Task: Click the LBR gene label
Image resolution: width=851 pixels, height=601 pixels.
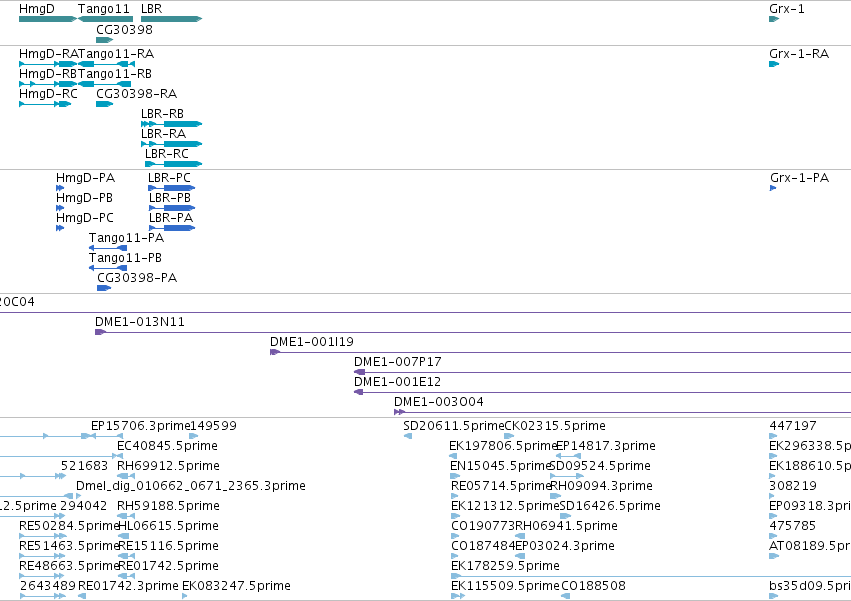Action: pos(151,9)
